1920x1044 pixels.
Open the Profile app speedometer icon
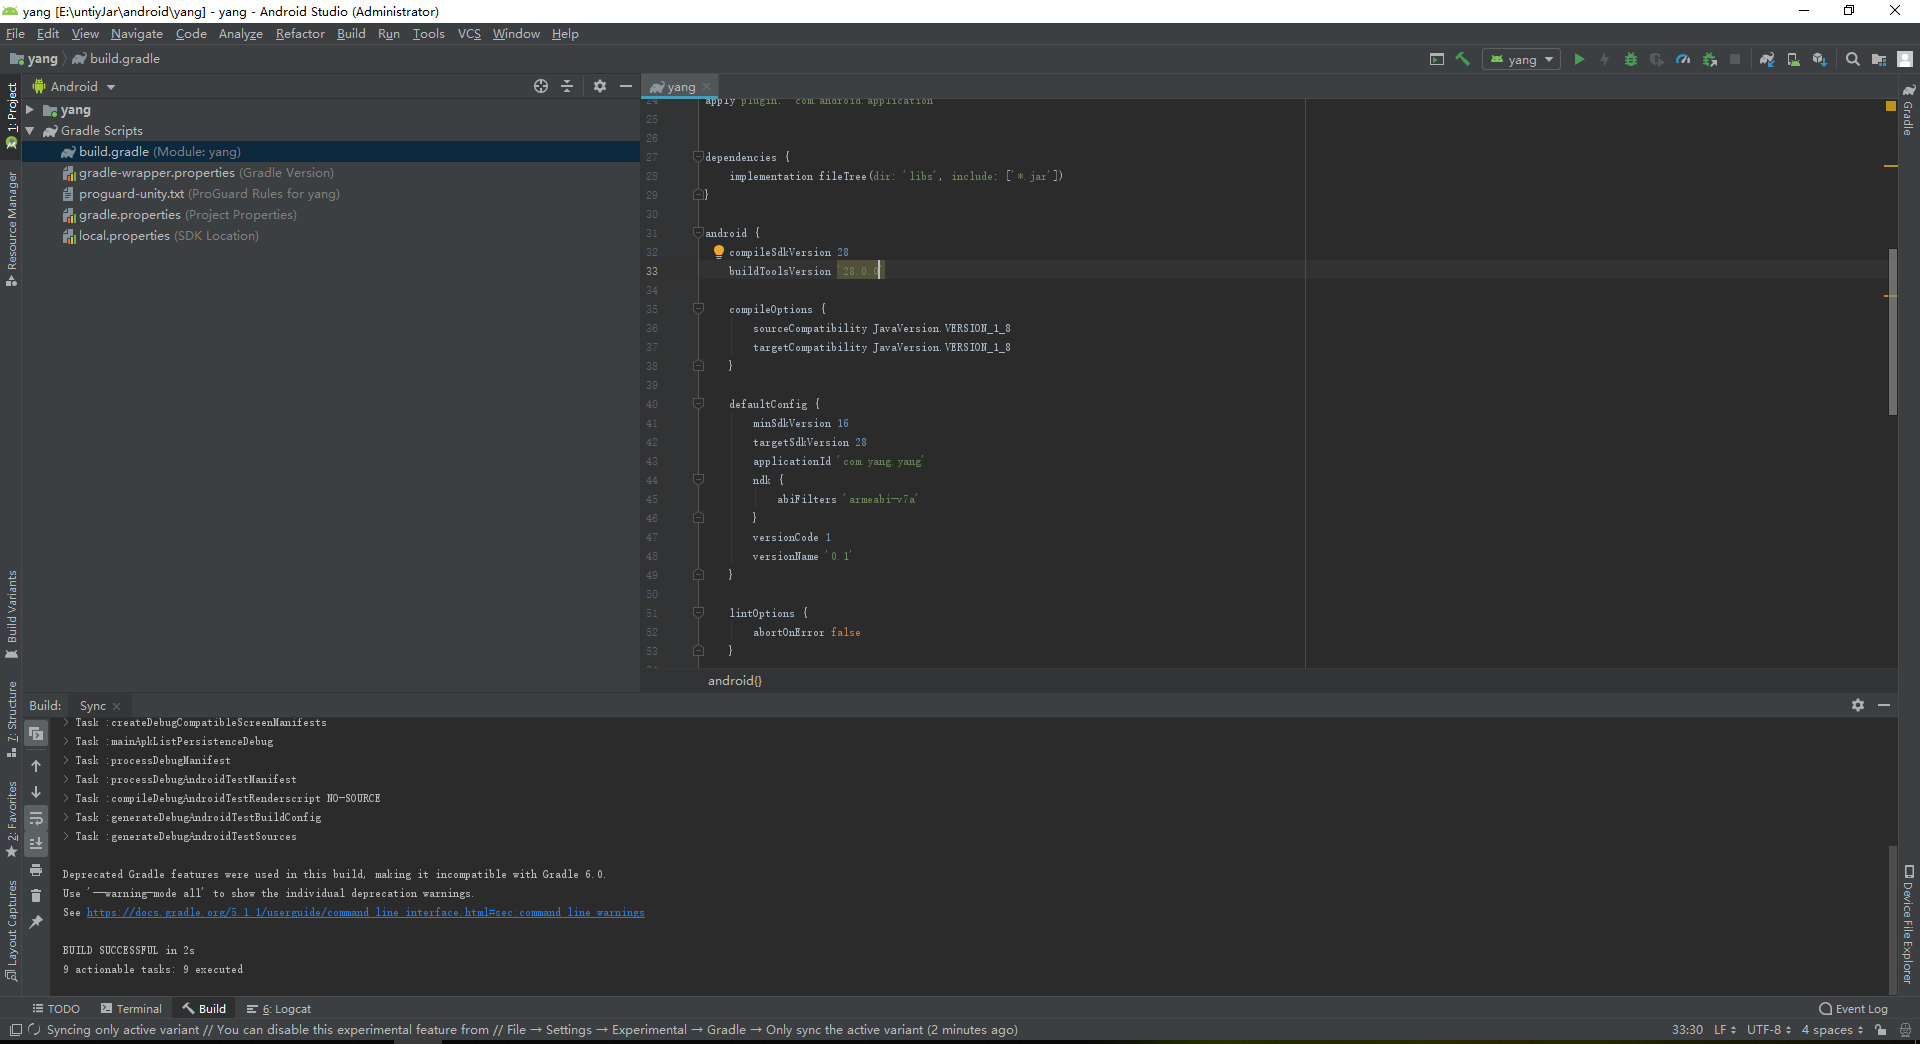pyautogui.click(x=1683, y=59)
